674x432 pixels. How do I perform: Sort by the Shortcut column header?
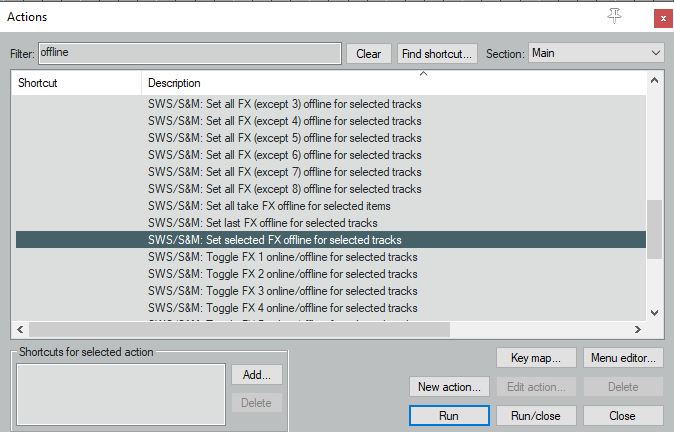77,83
